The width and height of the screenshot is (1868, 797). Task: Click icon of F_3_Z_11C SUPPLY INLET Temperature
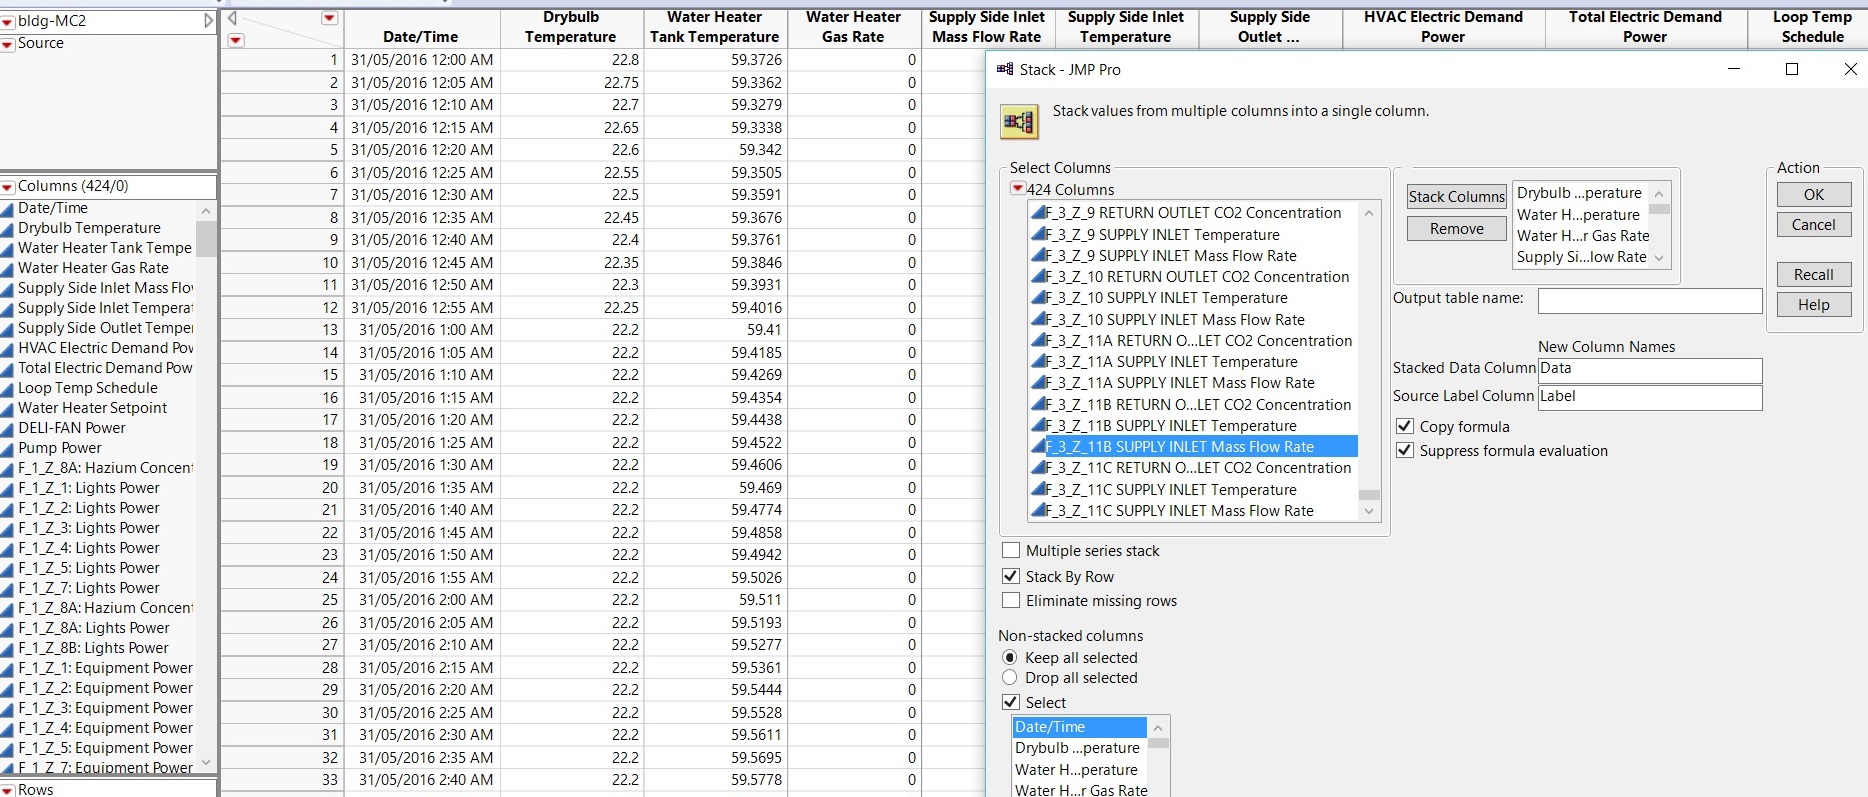pos(1038,490)
